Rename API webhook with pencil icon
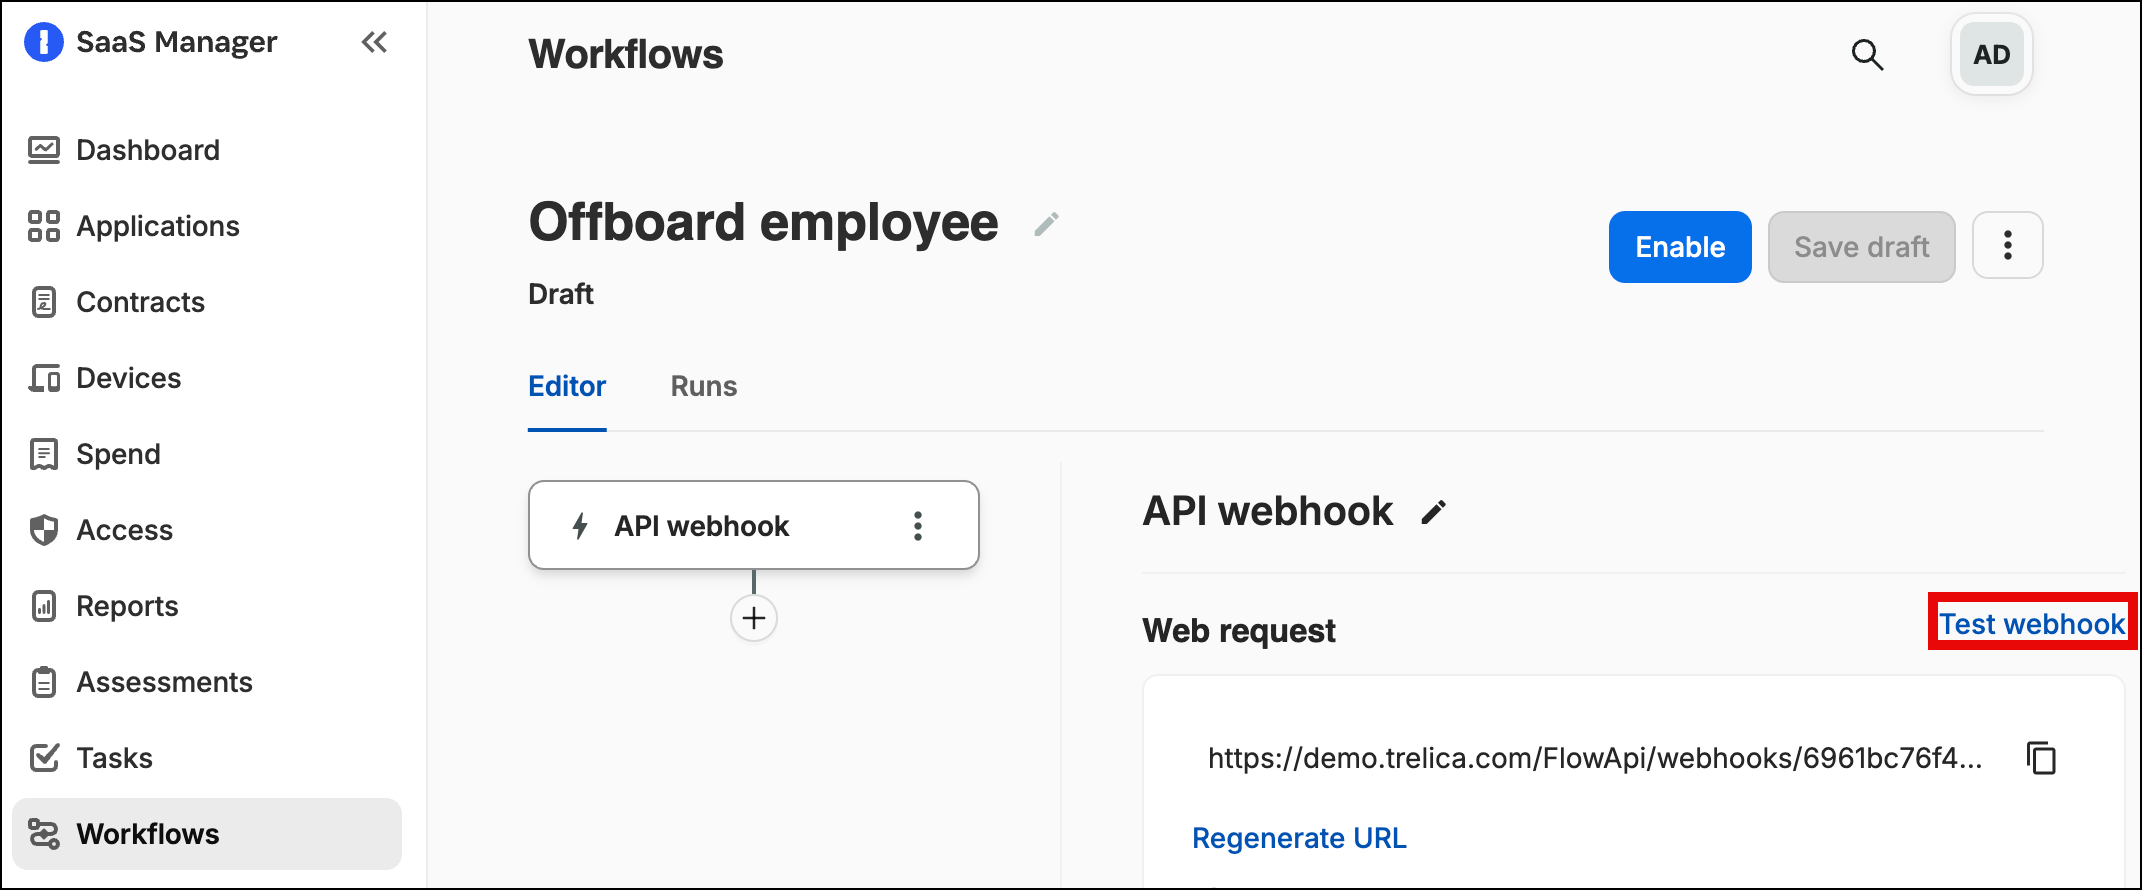The width and height of the screenshot is (2142, 890). tap(1434, 513)
